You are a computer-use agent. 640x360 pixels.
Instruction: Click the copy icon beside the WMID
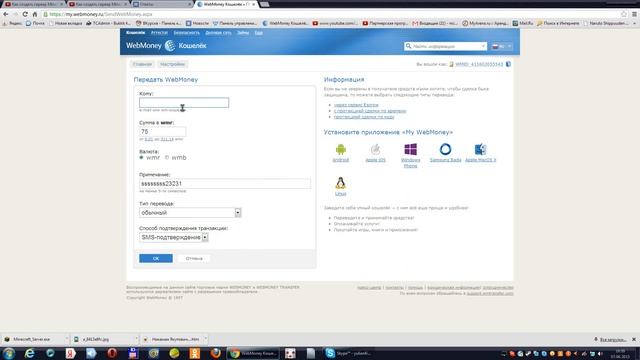point(508,64)
